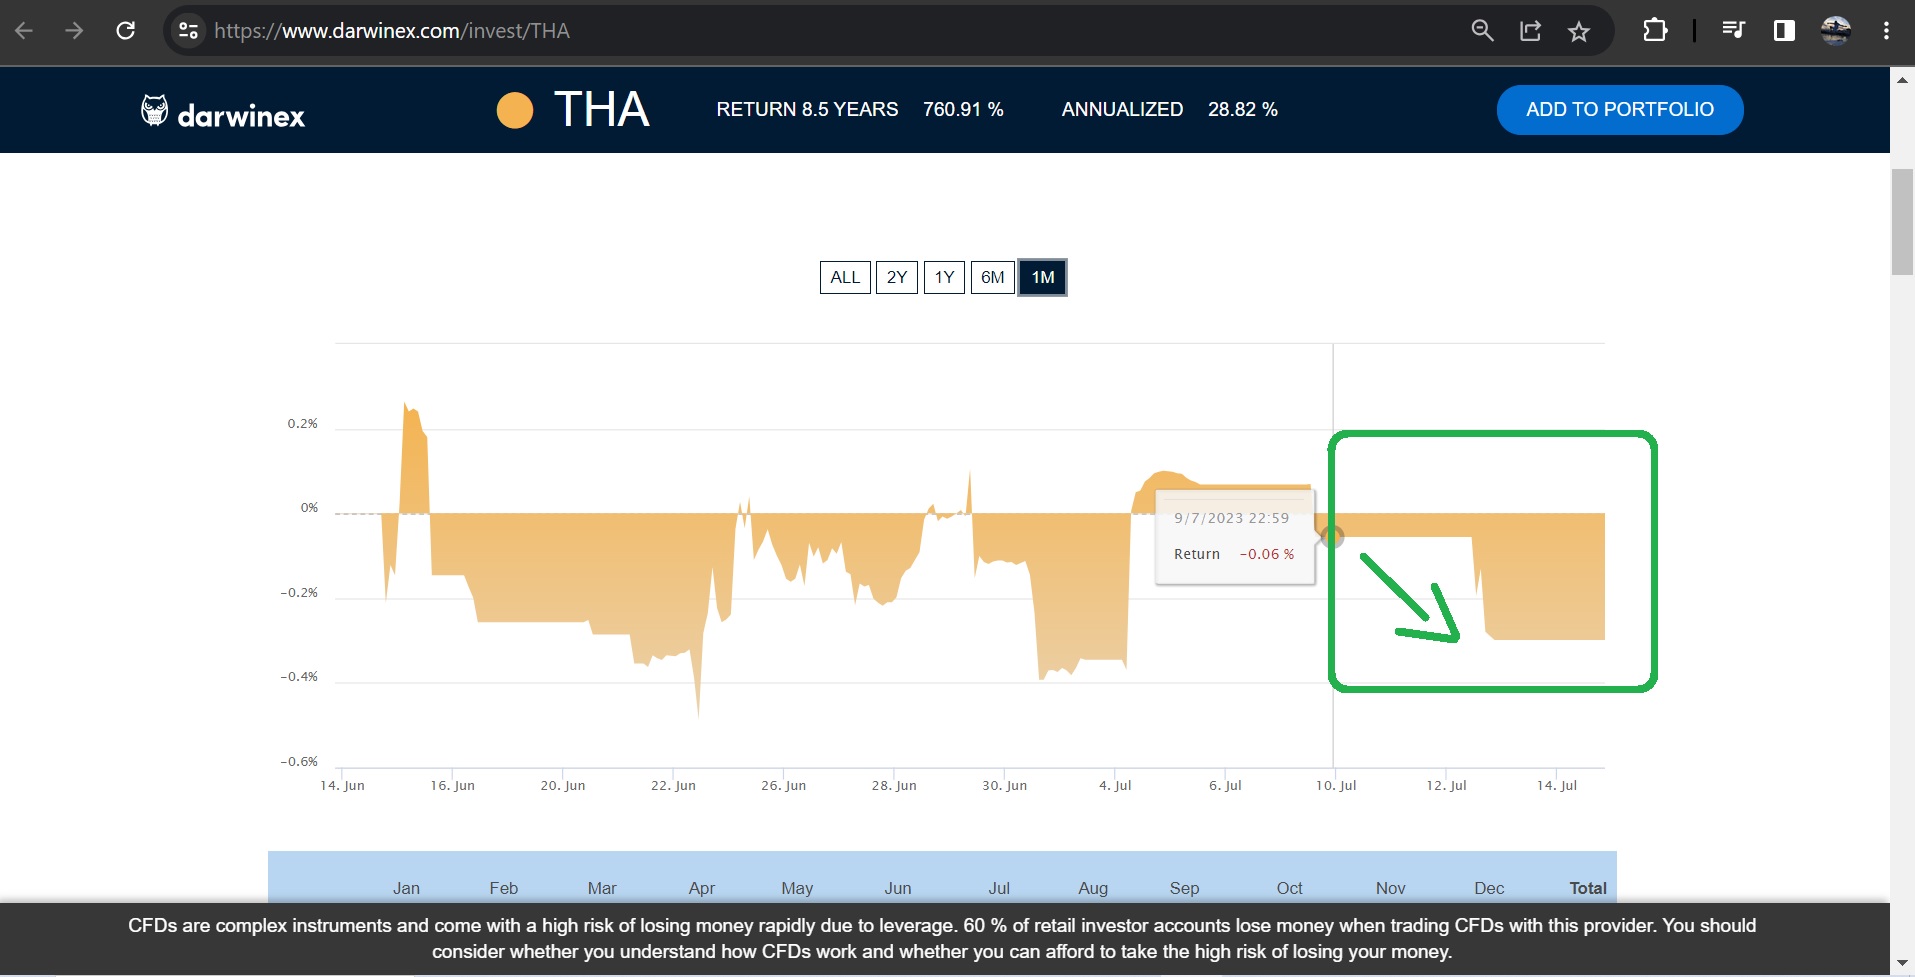The height and width of the screenshot is (977, 1915).
Task: Click the ANNUALIZED label
Action: pos(1122,110)
